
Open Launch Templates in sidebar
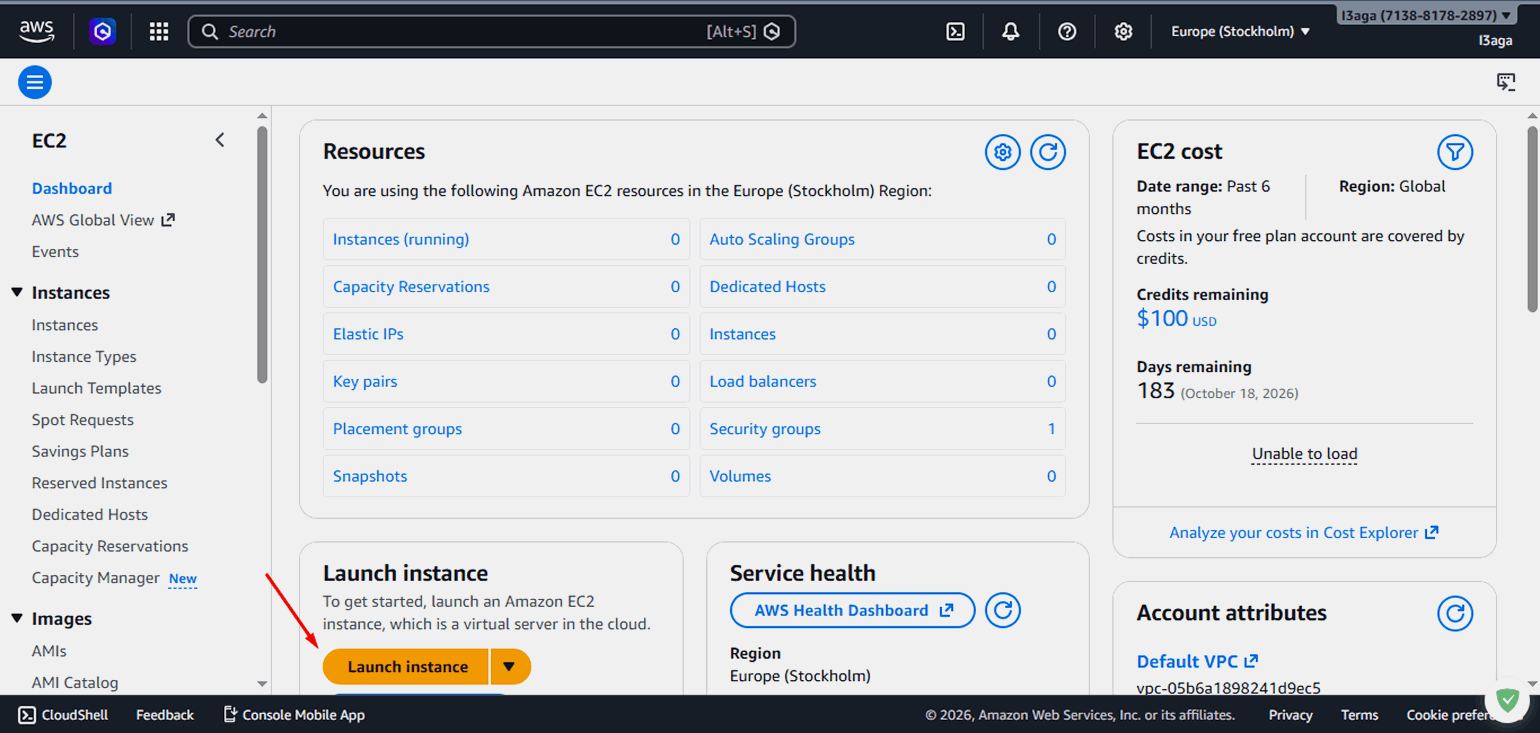coord(96,388)
